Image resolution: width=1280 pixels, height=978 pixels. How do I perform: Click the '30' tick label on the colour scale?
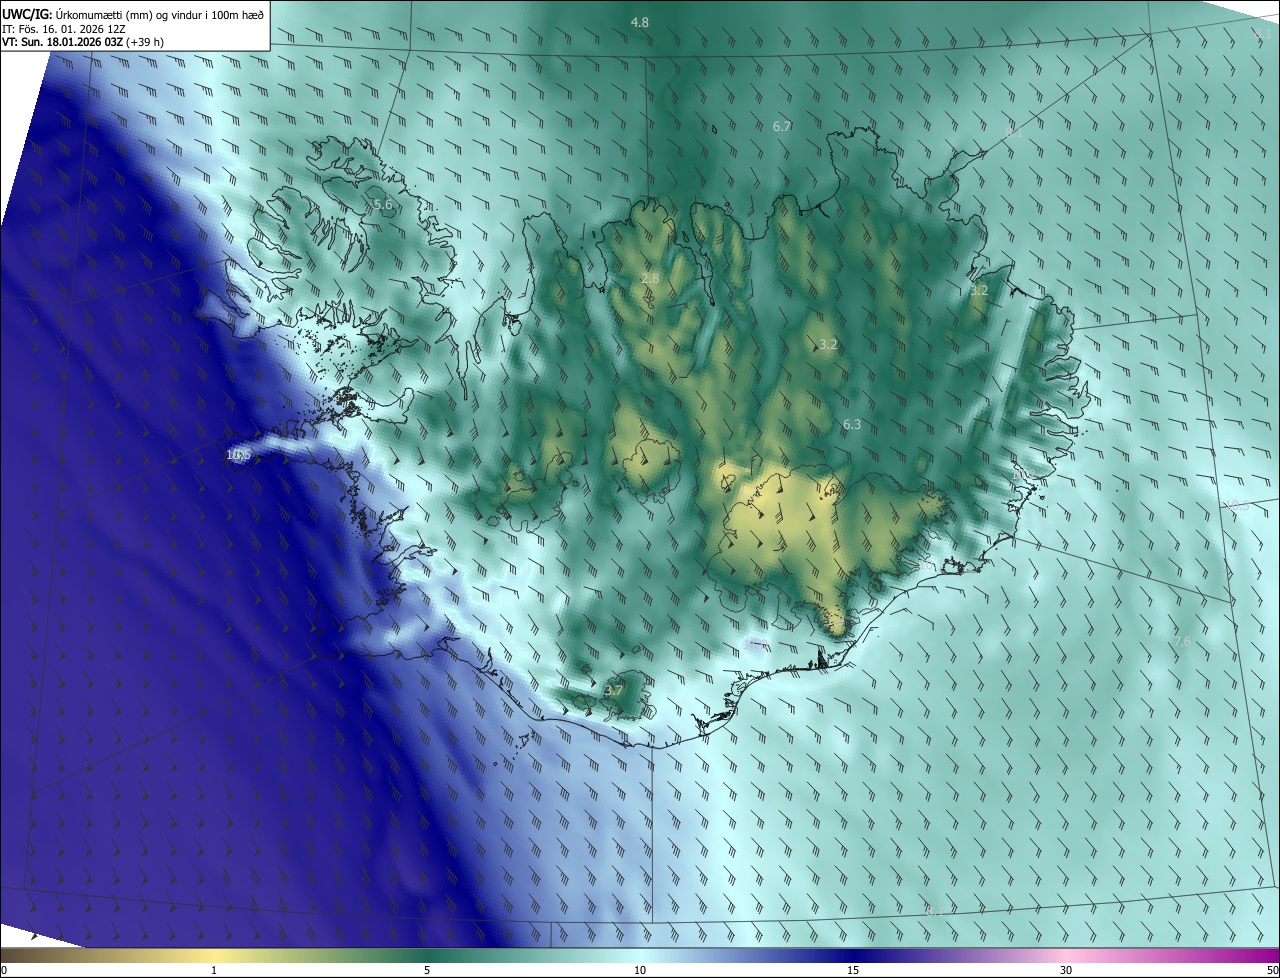click(1066, 970)
